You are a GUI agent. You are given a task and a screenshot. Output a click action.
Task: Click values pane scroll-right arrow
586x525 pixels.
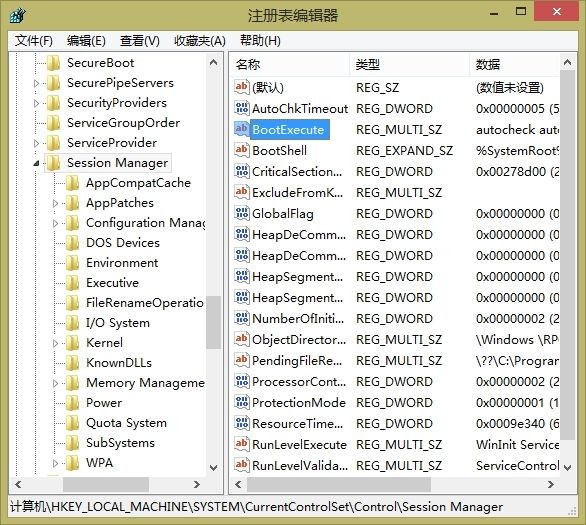tap(551, 485)
